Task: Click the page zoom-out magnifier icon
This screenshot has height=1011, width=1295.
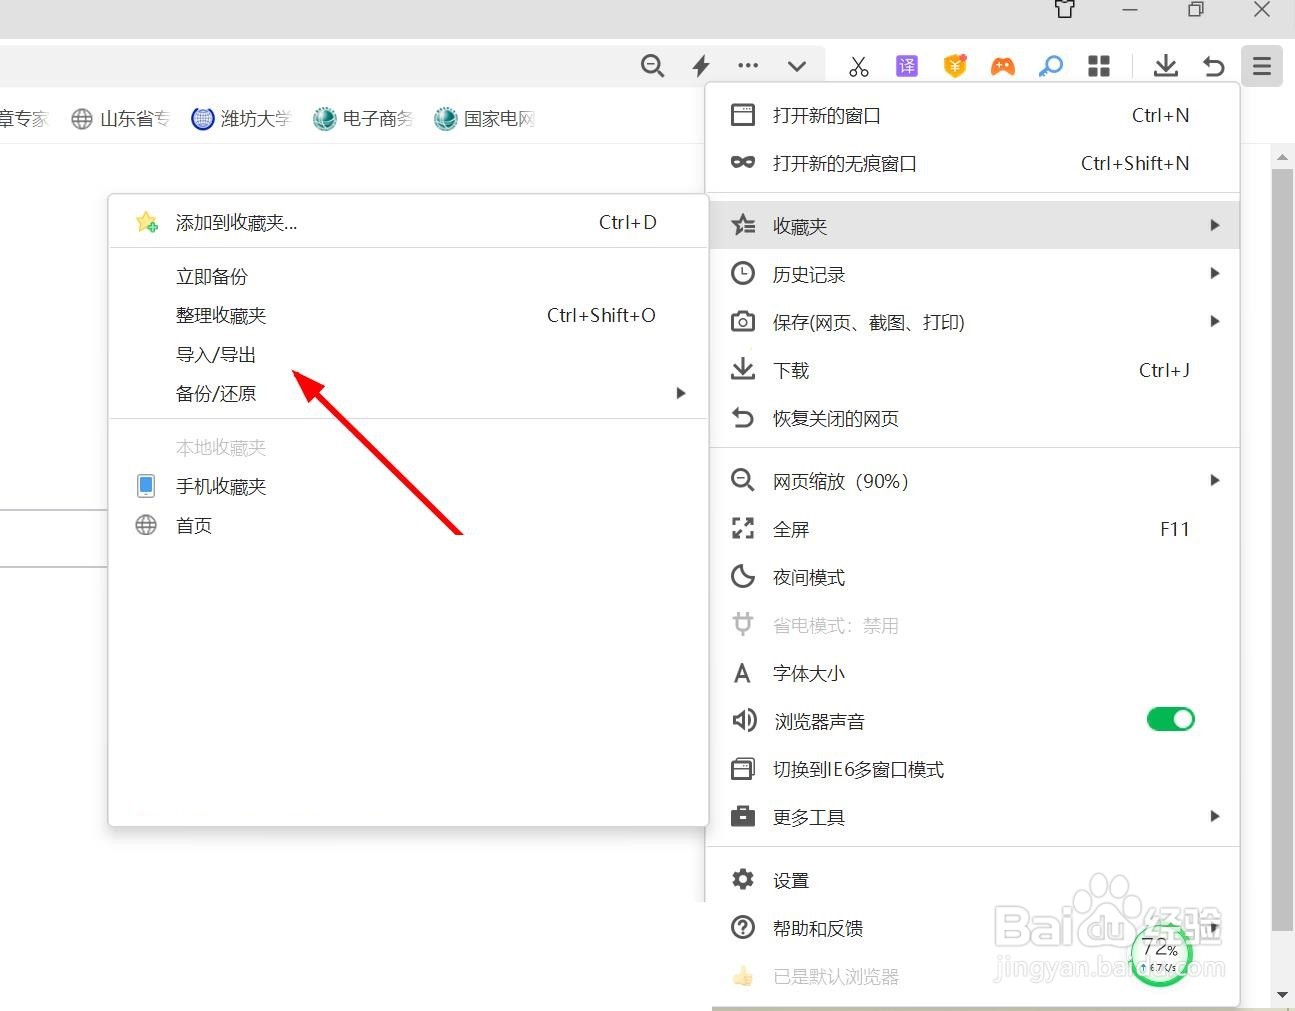Action: coord(653,66)
